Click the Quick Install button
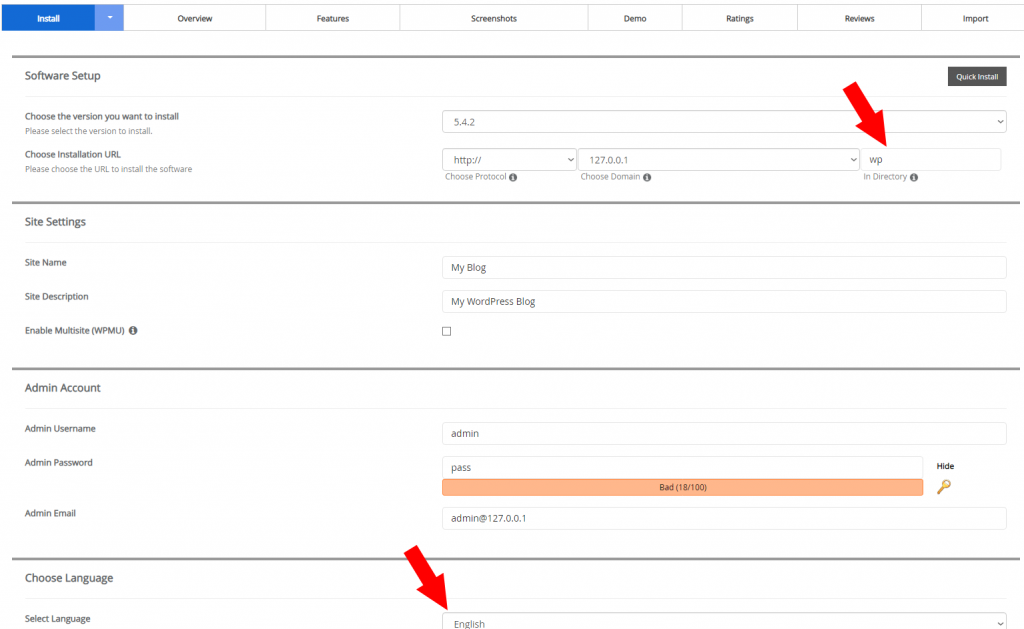The image size is (1024, 629). point(977,76)
